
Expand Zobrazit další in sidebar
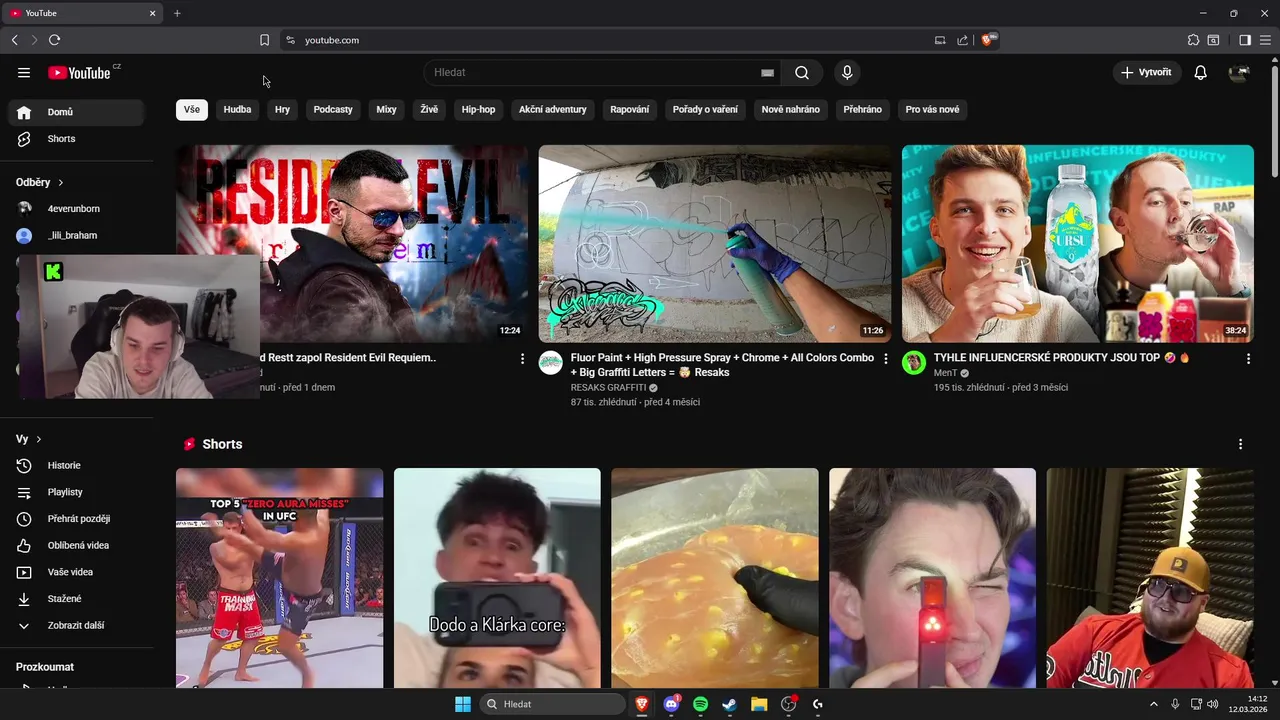76,625
